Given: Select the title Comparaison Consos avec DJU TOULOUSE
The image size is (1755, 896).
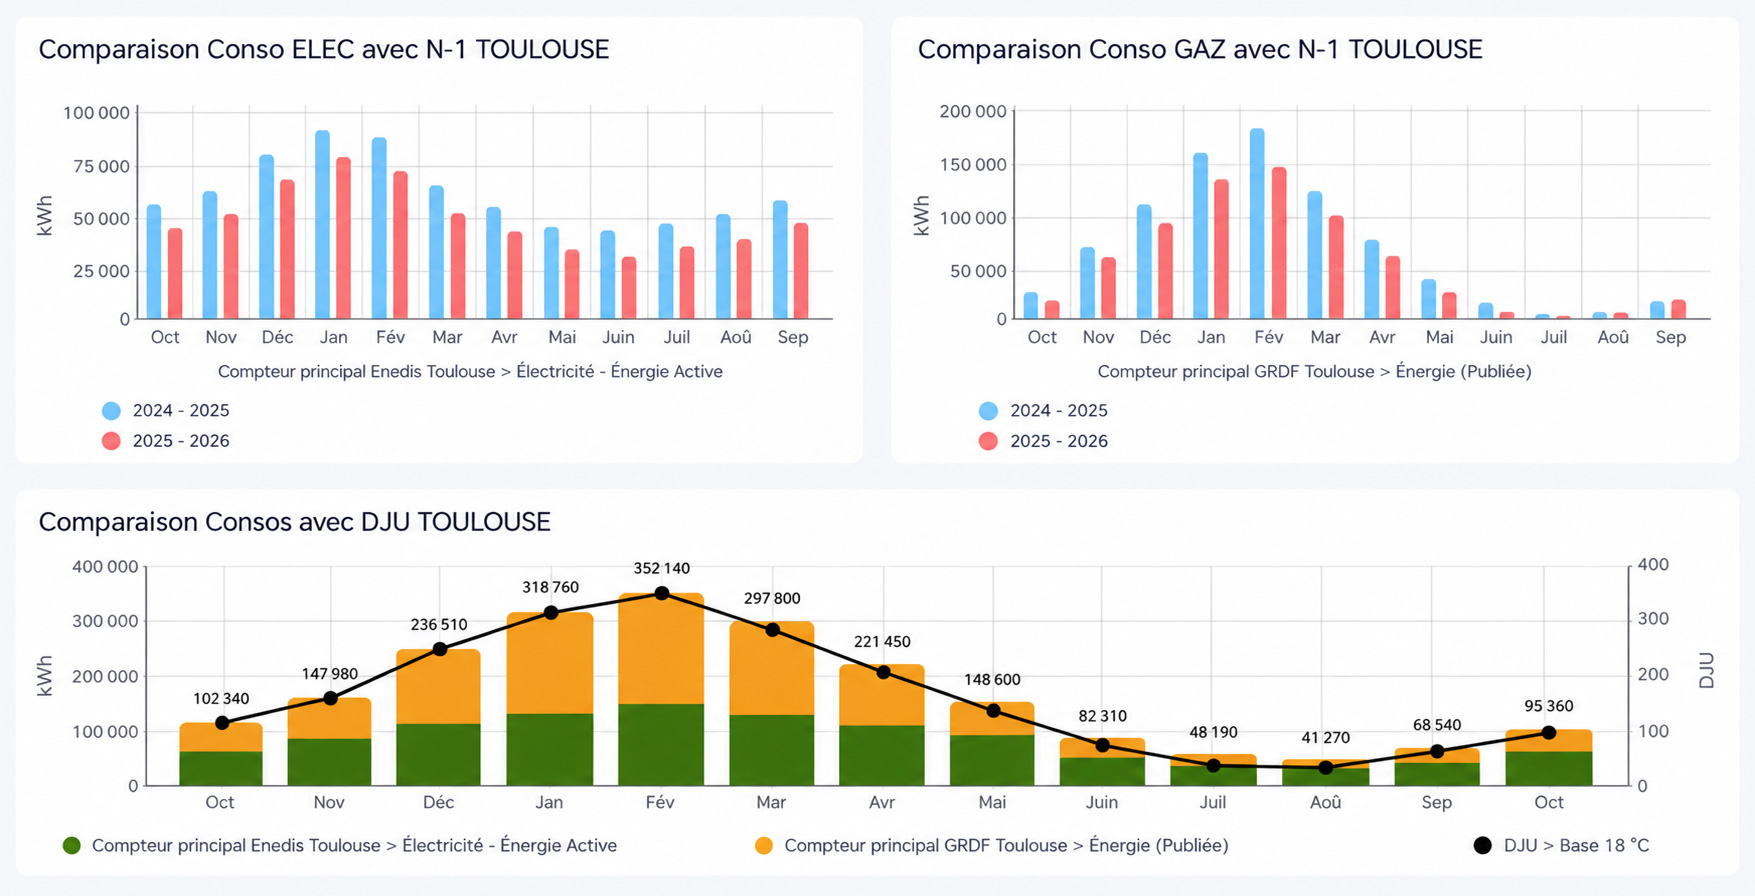Looking at the screenshot, I should (295, 522).
